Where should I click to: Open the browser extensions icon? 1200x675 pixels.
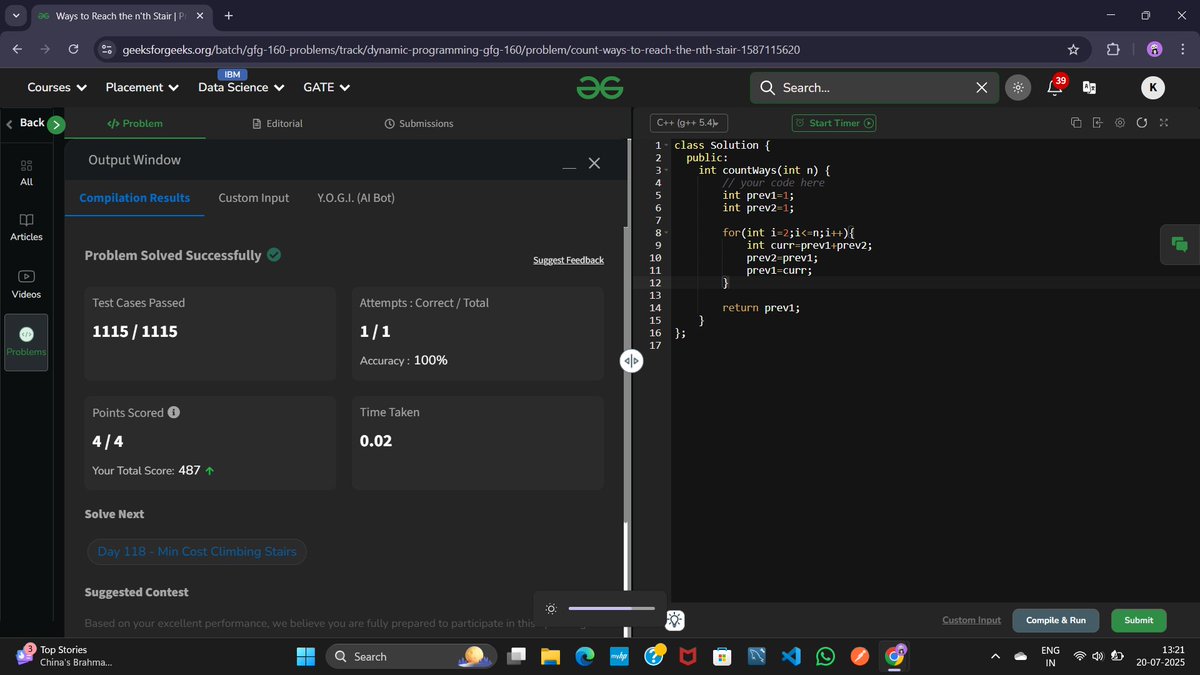pyautogui.click(x=1112, y=49)
